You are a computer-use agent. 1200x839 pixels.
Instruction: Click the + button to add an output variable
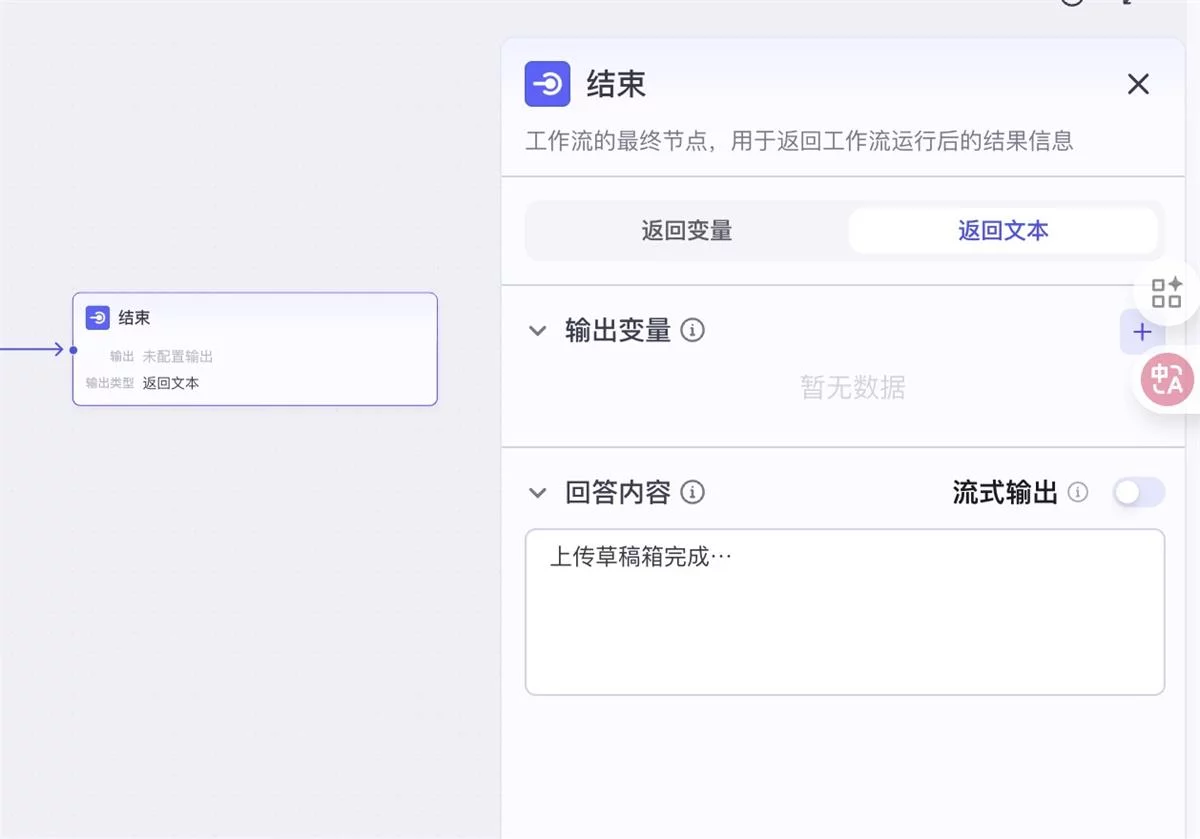(x=1142, y=332)
